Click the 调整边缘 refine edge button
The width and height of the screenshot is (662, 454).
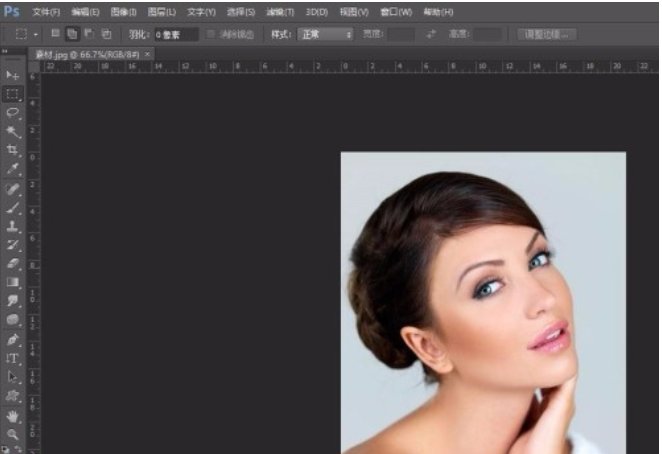coord(547,34)
